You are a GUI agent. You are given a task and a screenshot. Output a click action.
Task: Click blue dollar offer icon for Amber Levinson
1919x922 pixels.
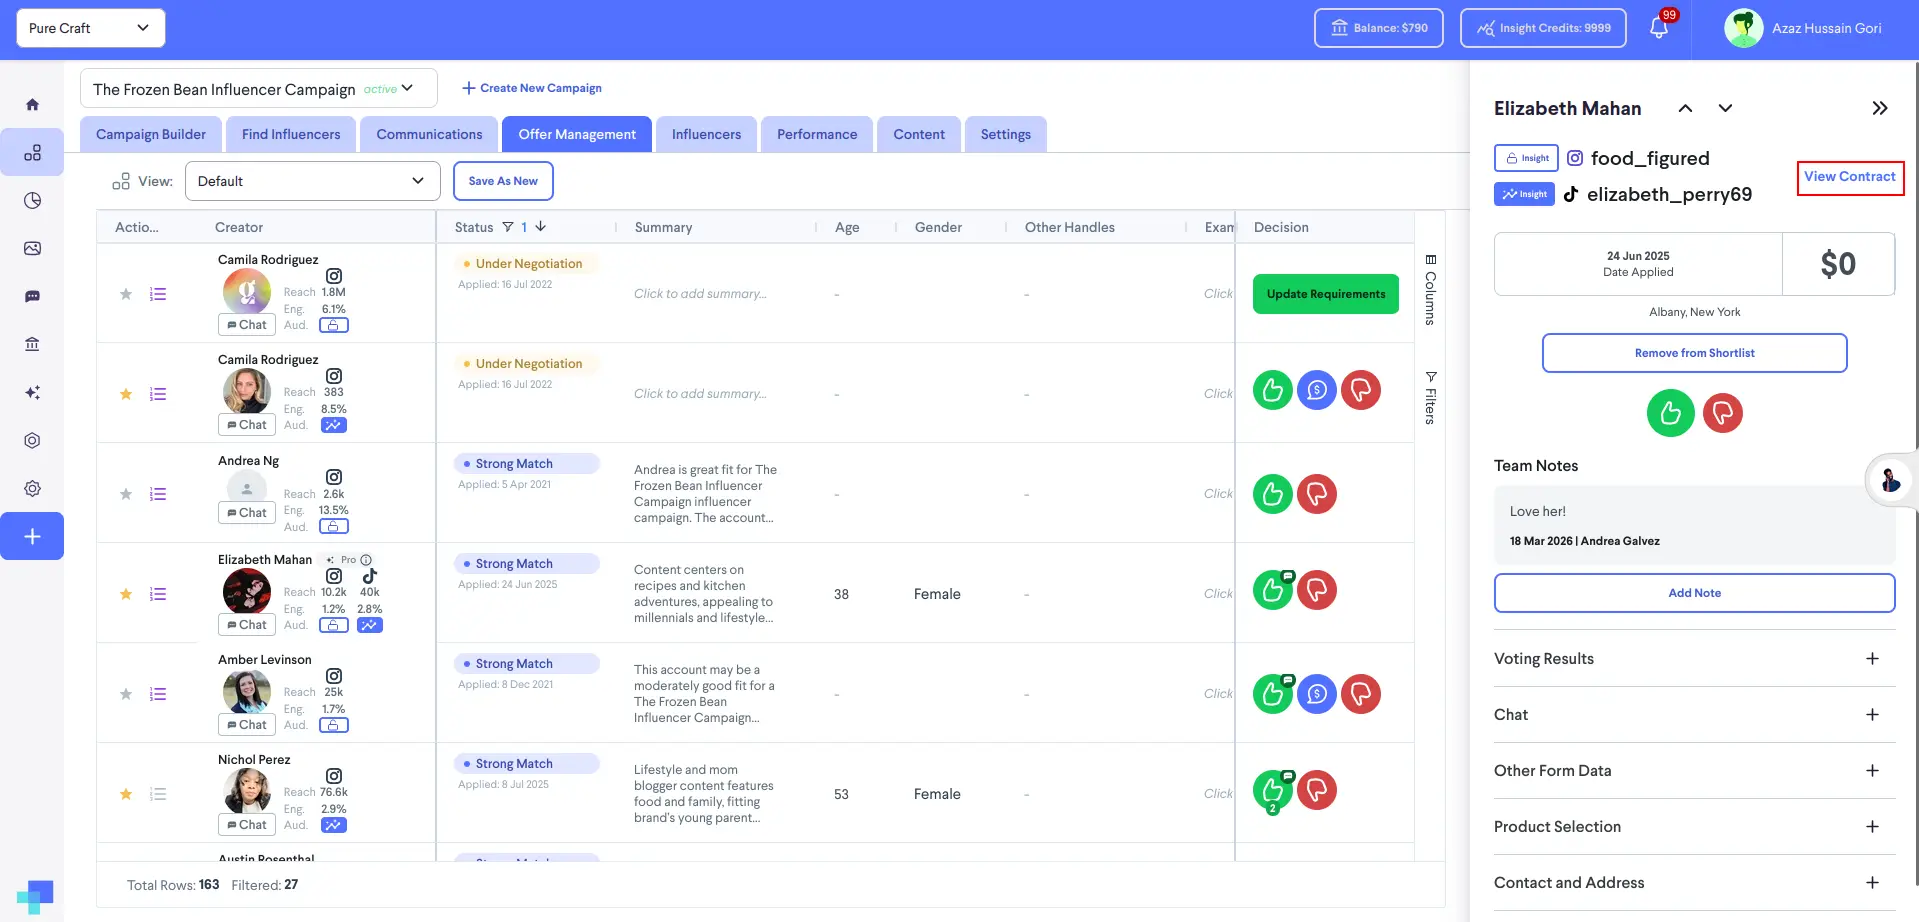click(x=1317, y=694)
